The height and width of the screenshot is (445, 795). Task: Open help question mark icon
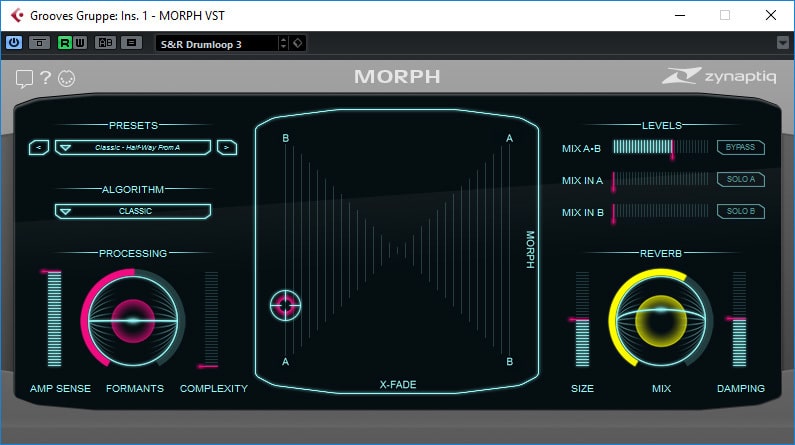[45, 78]
